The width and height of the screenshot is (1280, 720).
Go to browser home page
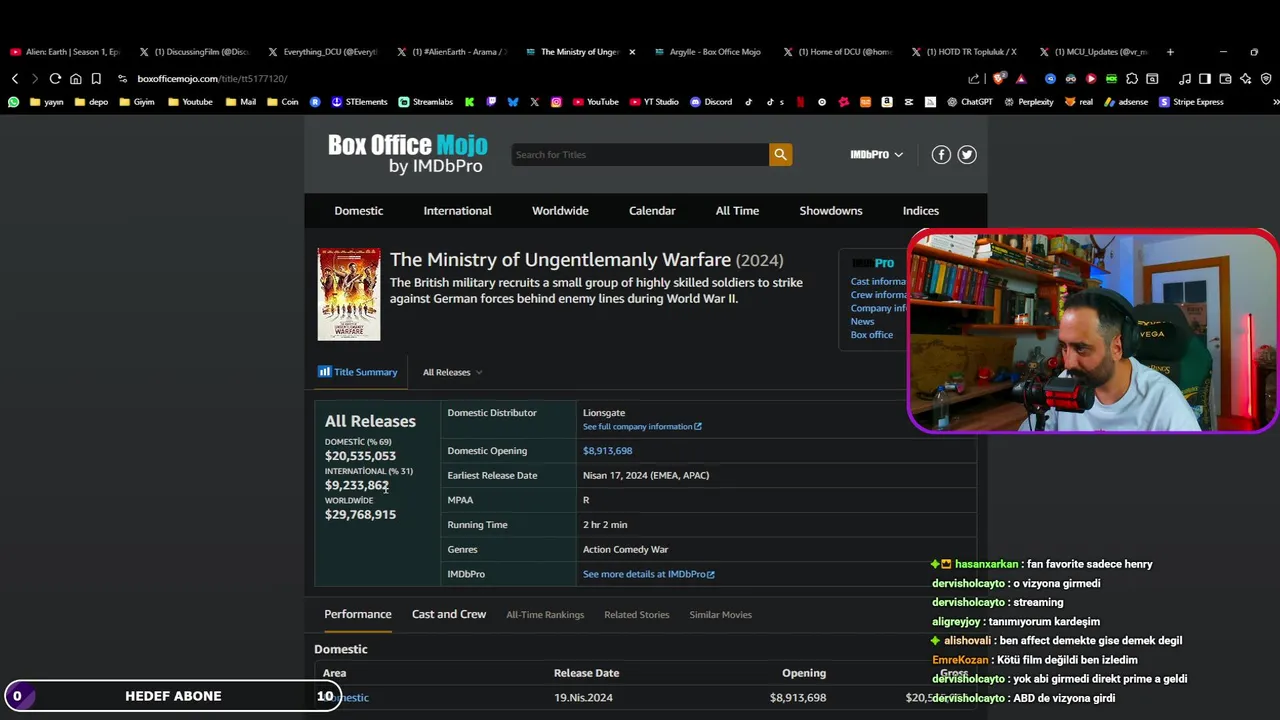[x=75, y=78]
